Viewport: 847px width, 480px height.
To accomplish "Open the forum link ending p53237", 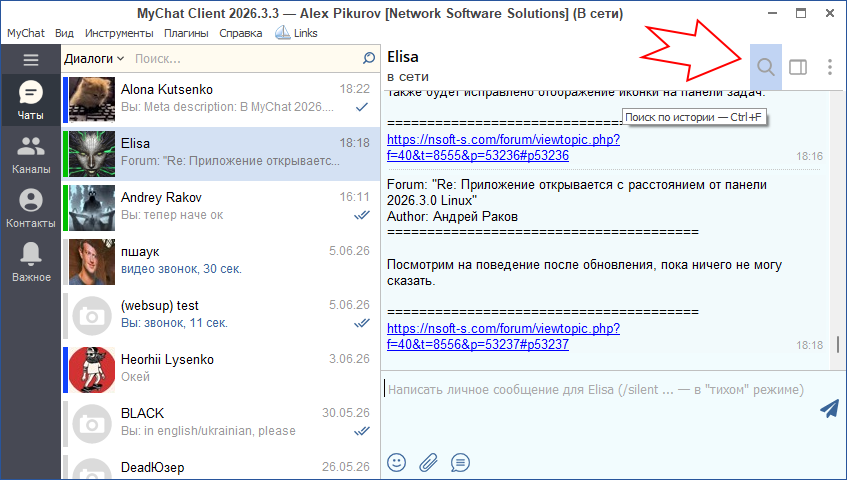I will tap(503, 336).
